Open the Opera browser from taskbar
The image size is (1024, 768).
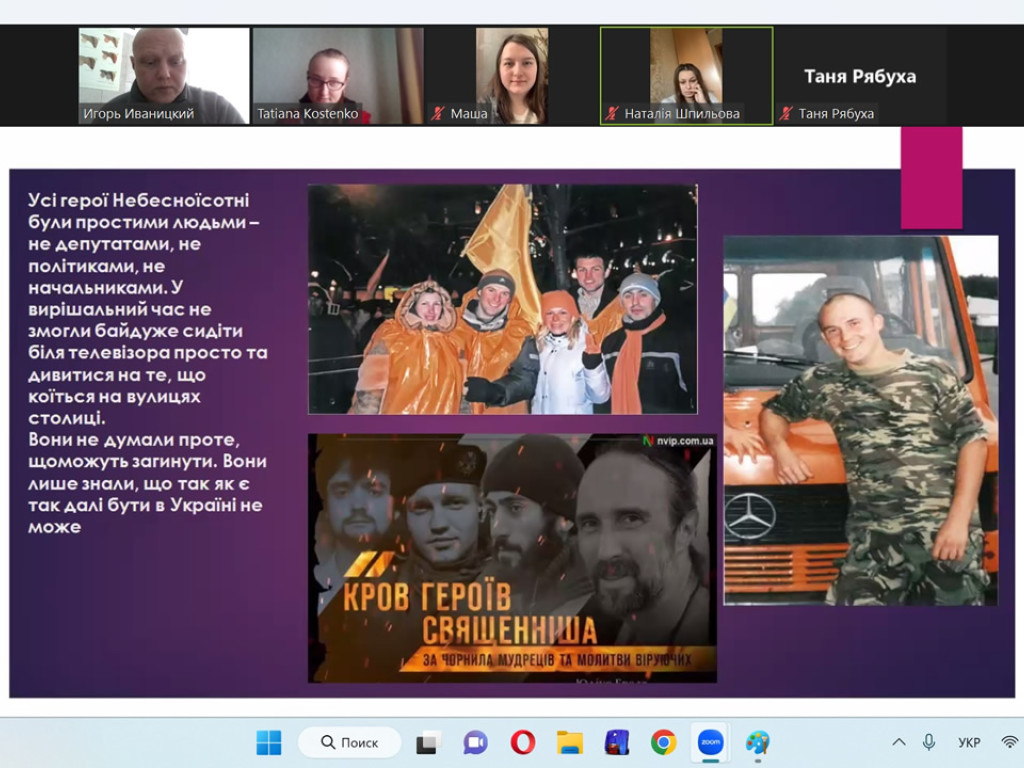[x=522, y=743]
